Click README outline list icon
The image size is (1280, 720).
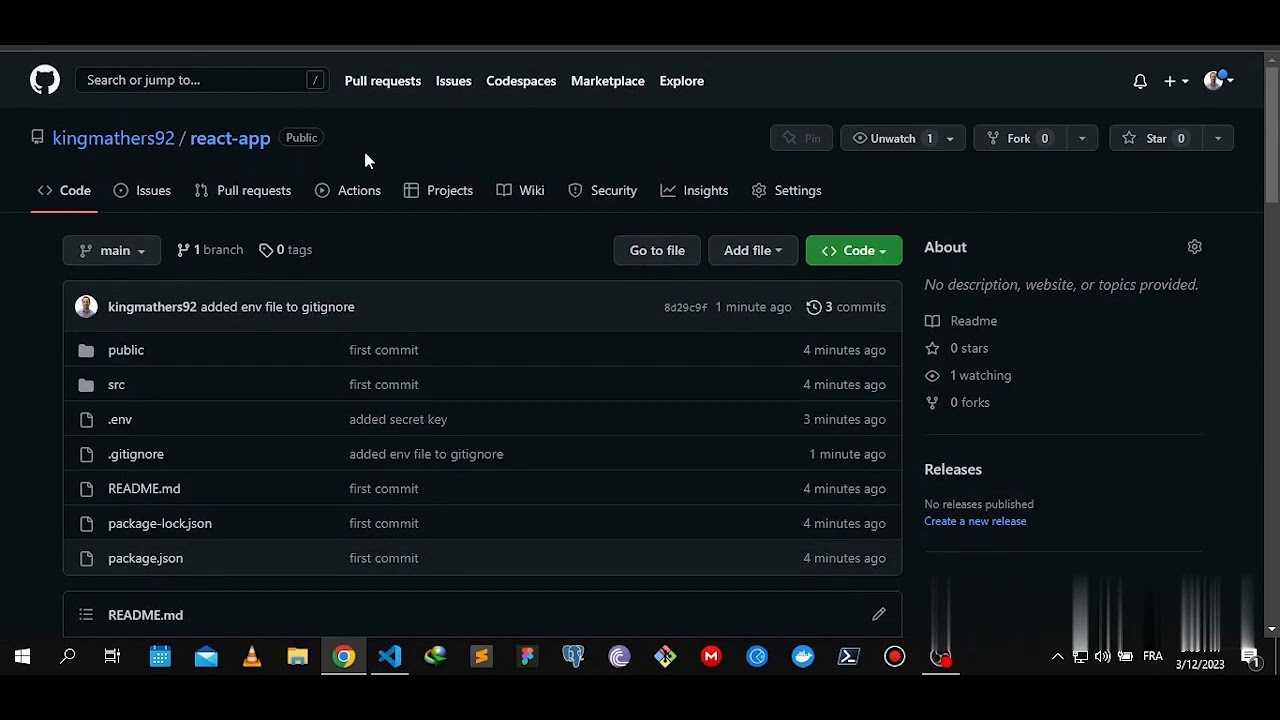tap(86, 615)
